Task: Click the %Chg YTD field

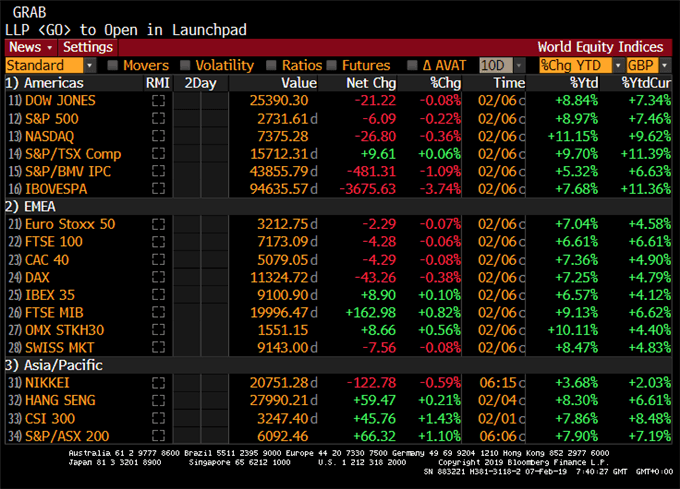Action: pyautogui.click(x=575, y=65)
